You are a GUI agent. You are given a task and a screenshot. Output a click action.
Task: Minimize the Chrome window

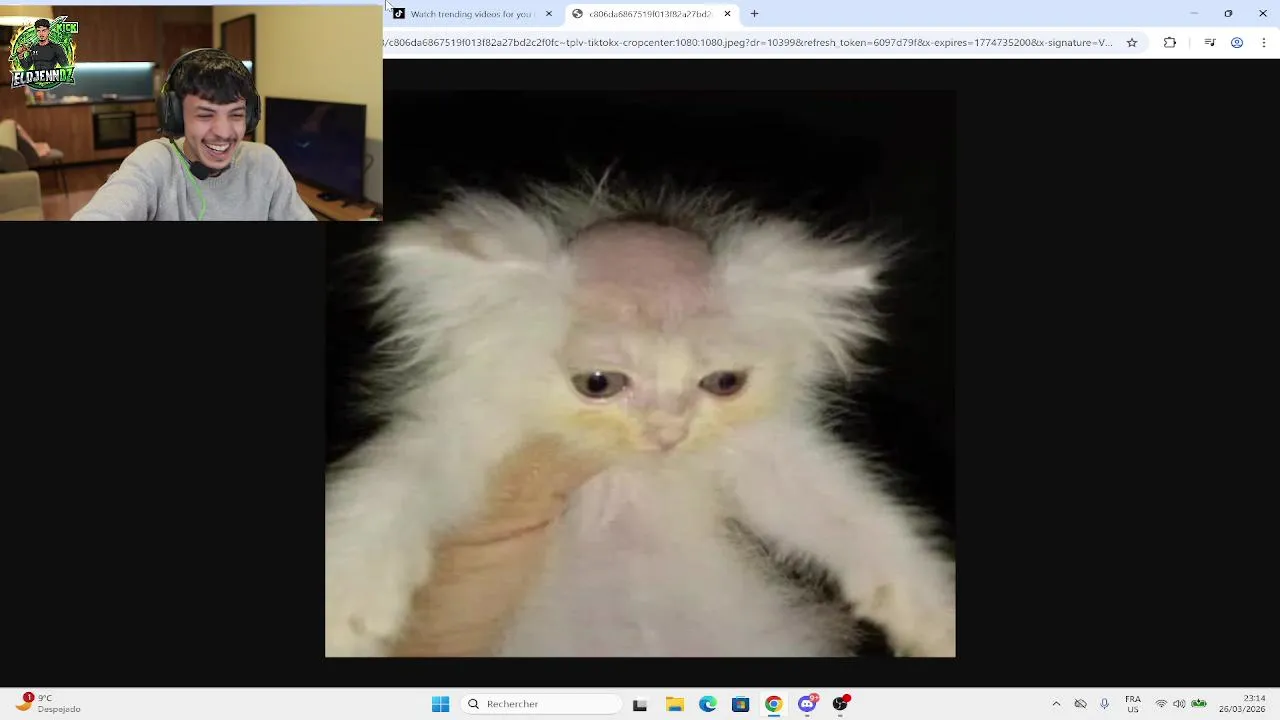(1194, 14)
